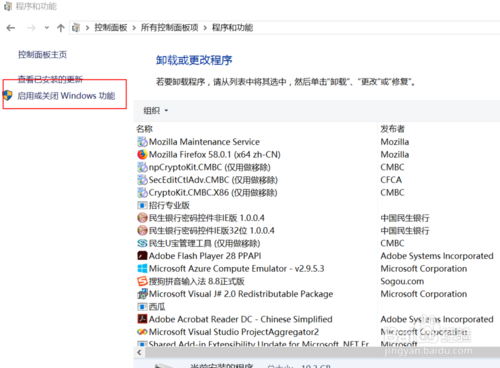The width and height of the screenshot is (500, 368).
Task: Select Microsoft Visual J# 2.0 Redistributable Package
Action: pos(241,294)
